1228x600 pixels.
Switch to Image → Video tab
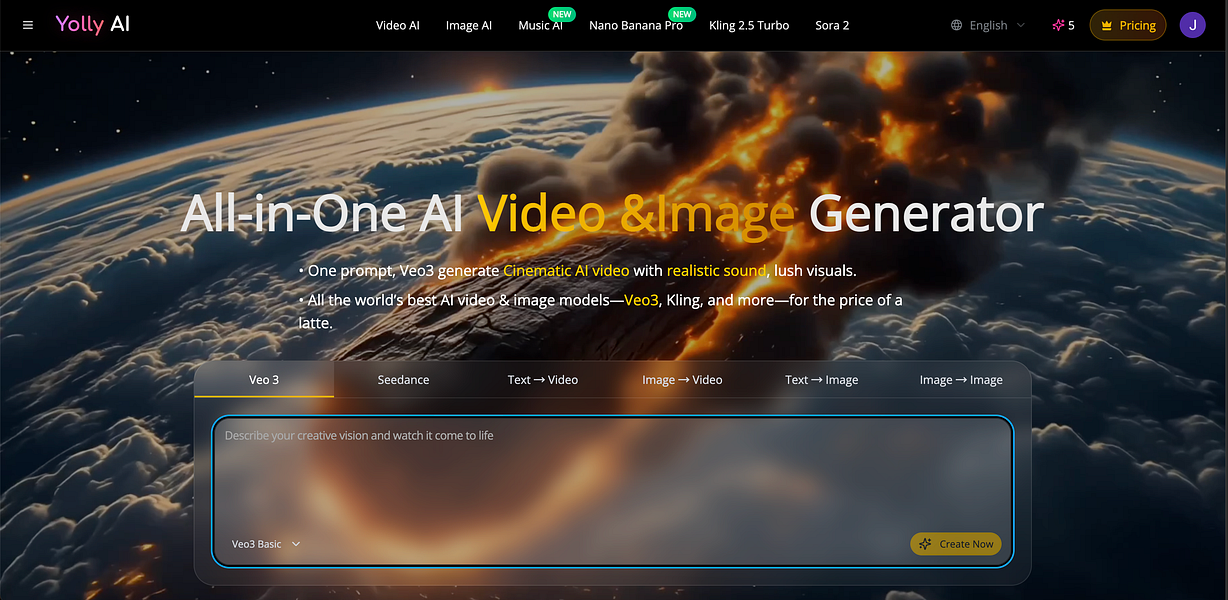pos(682,379)
